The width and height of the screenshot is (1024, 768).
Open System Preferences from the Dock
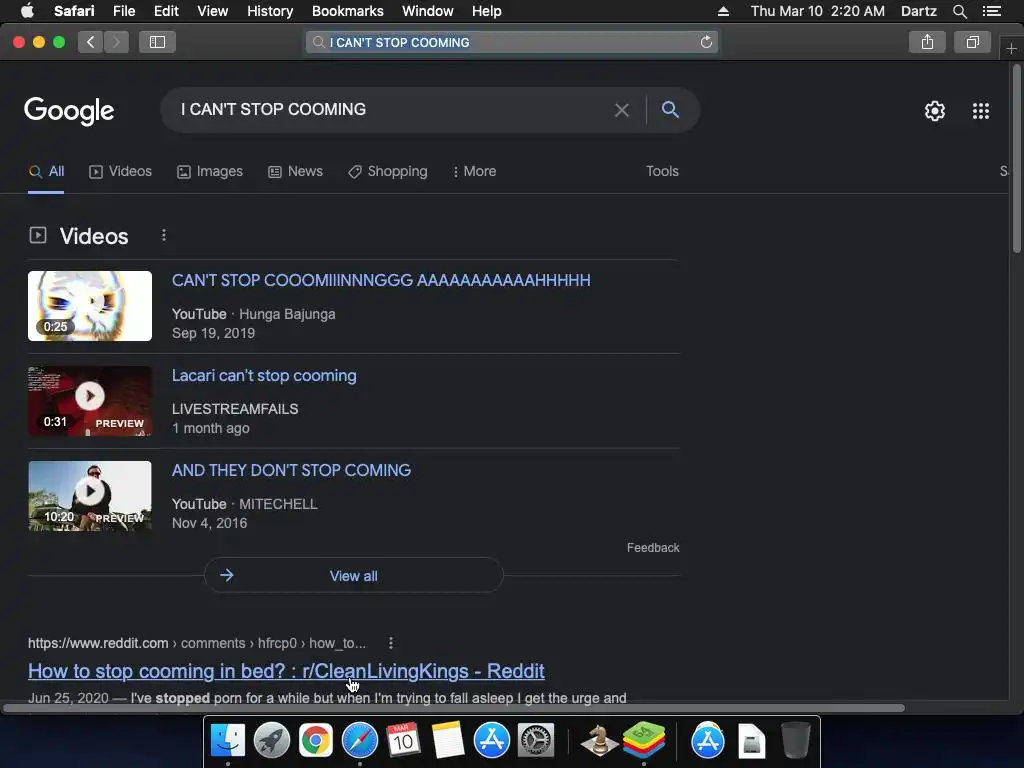coord(536,741)
